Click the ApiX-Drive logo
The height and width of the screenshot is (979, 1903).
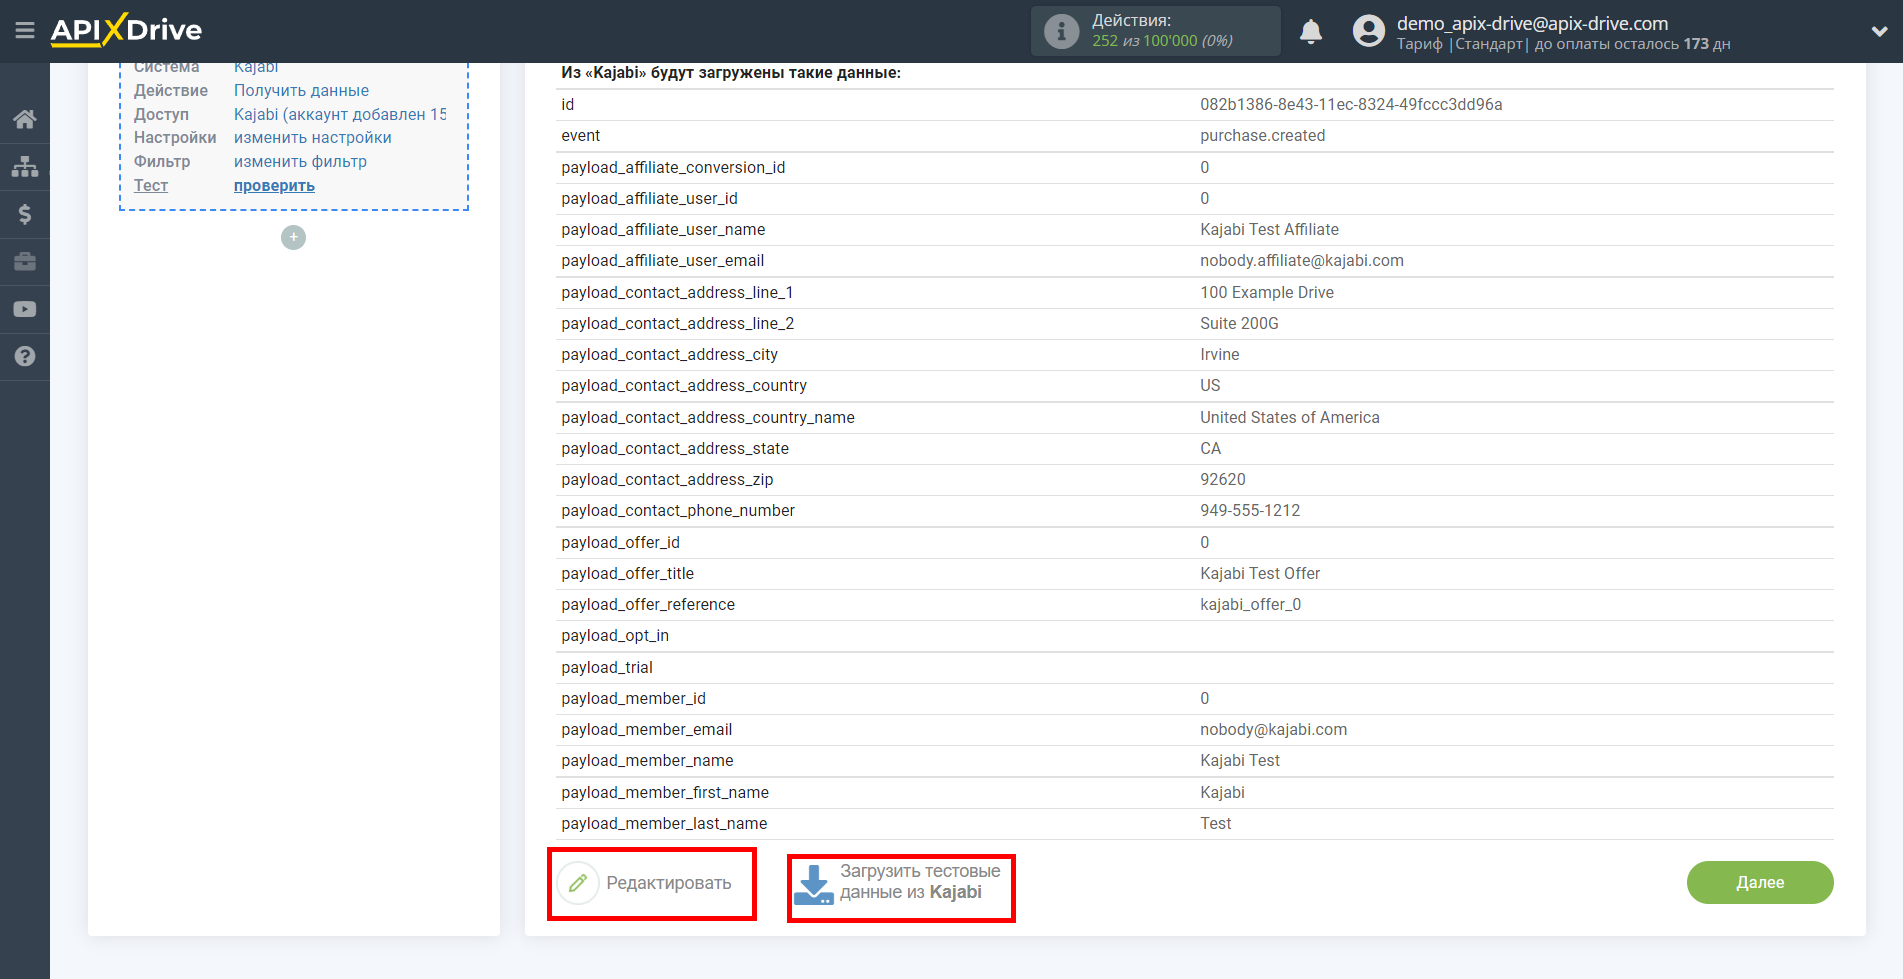point(126,30)
